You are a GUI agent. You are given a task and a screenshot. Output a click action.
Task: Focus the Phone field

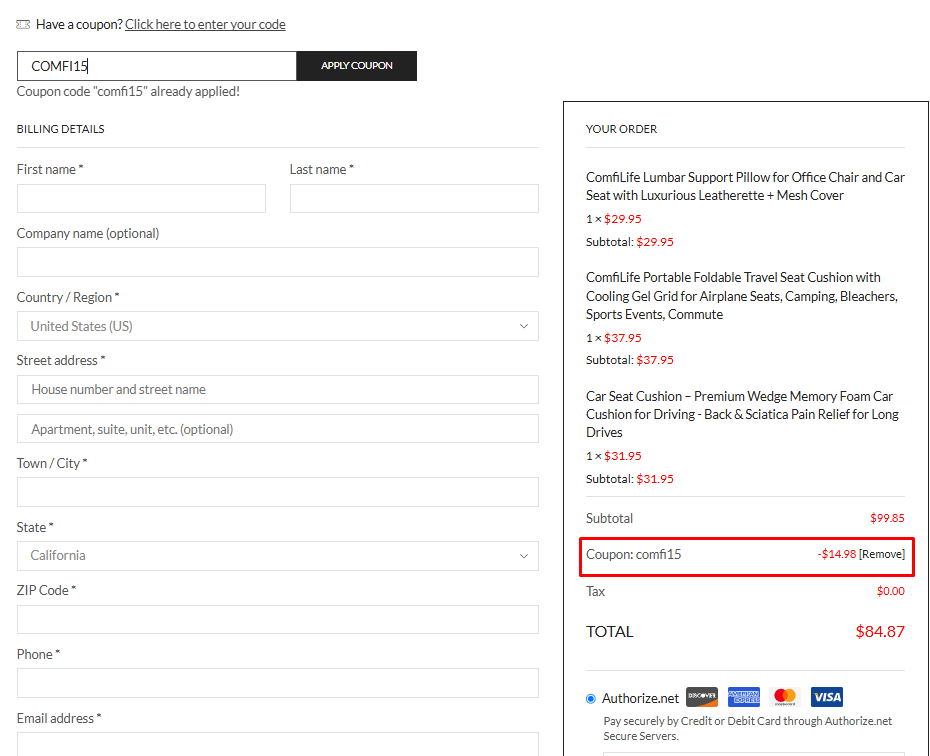click(278, 683)
